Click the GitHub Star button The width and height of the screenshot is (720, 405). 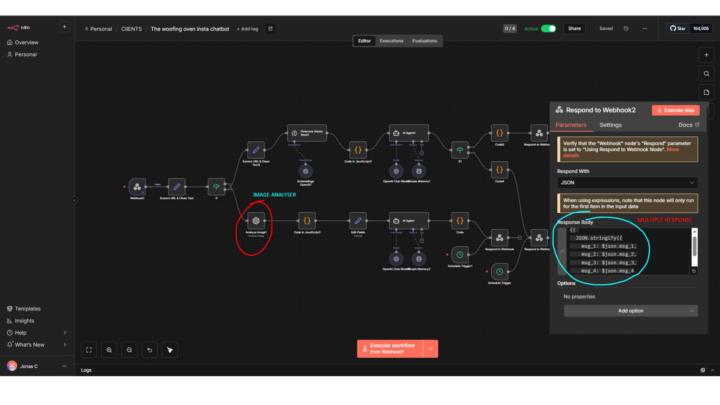[678, 28]
